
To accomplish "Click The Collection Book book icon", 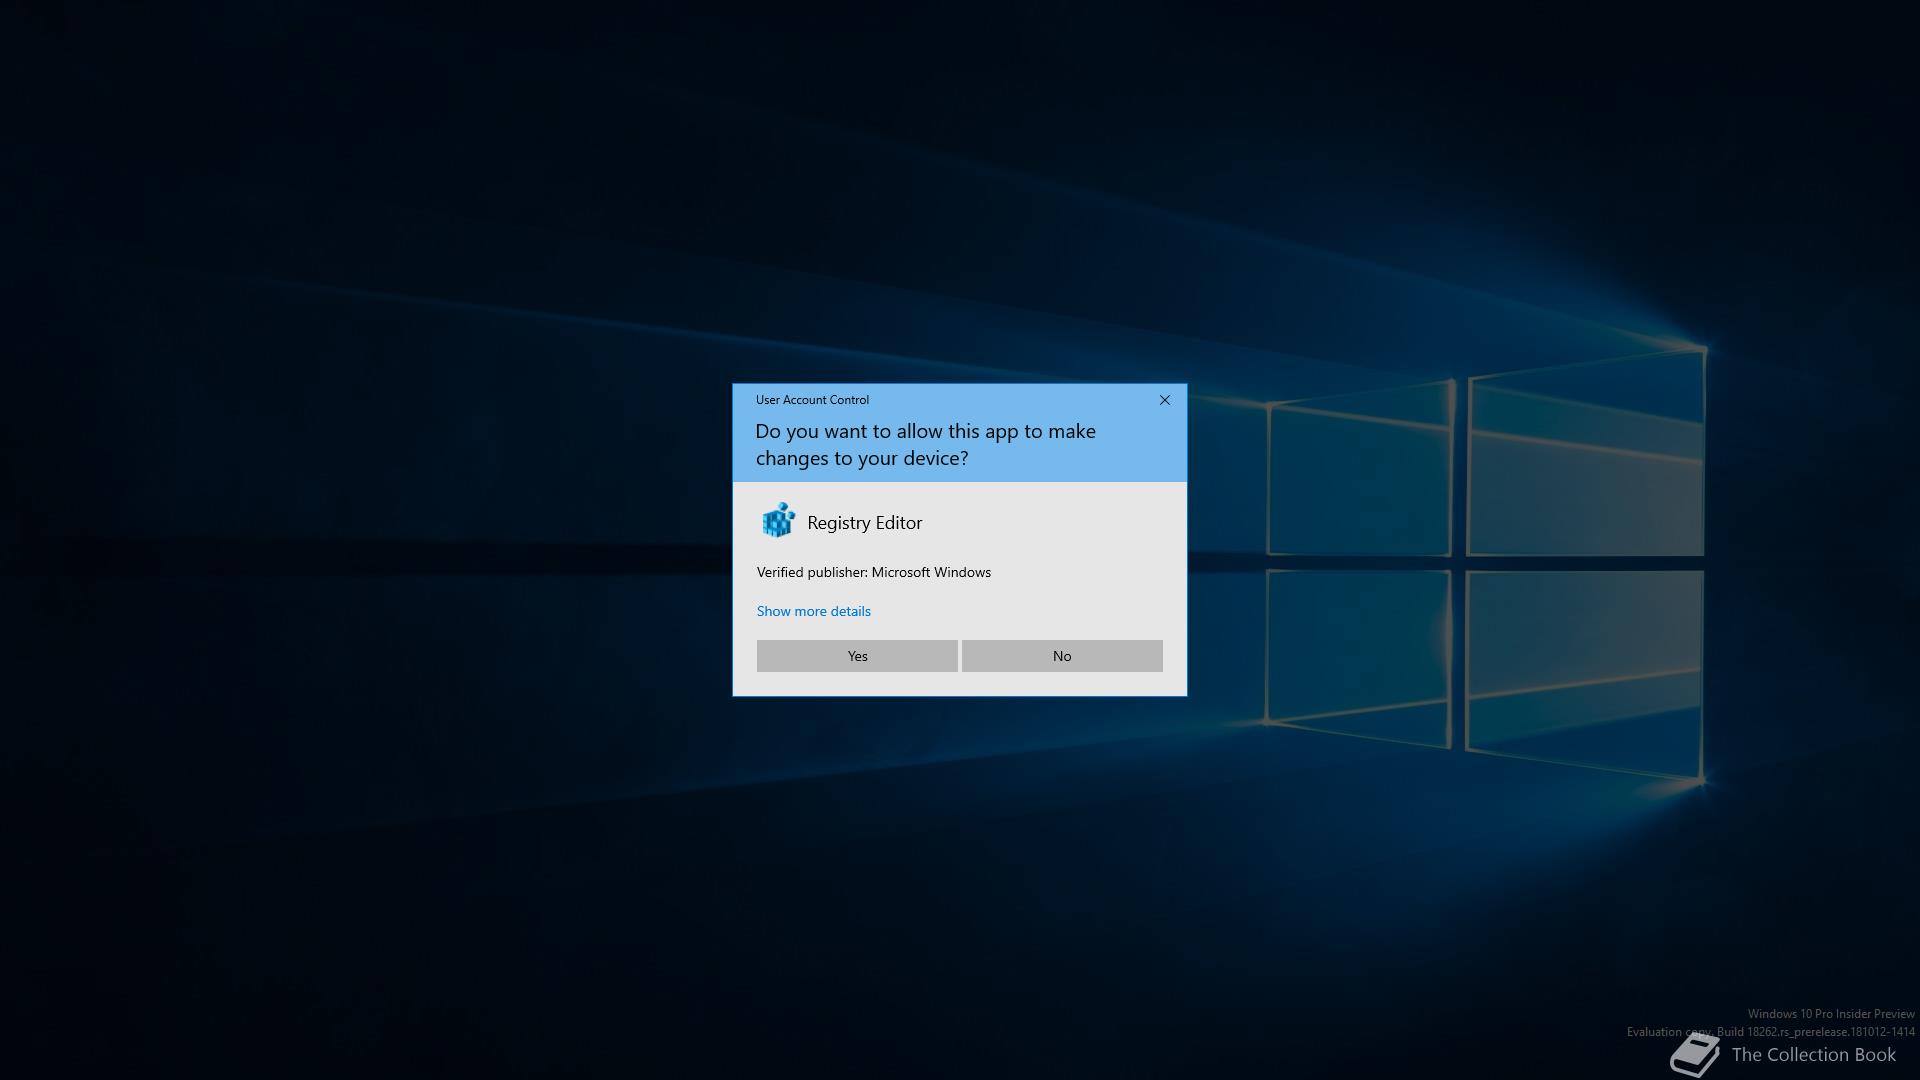I will pyautogui.click(x=1695, y=1056).
